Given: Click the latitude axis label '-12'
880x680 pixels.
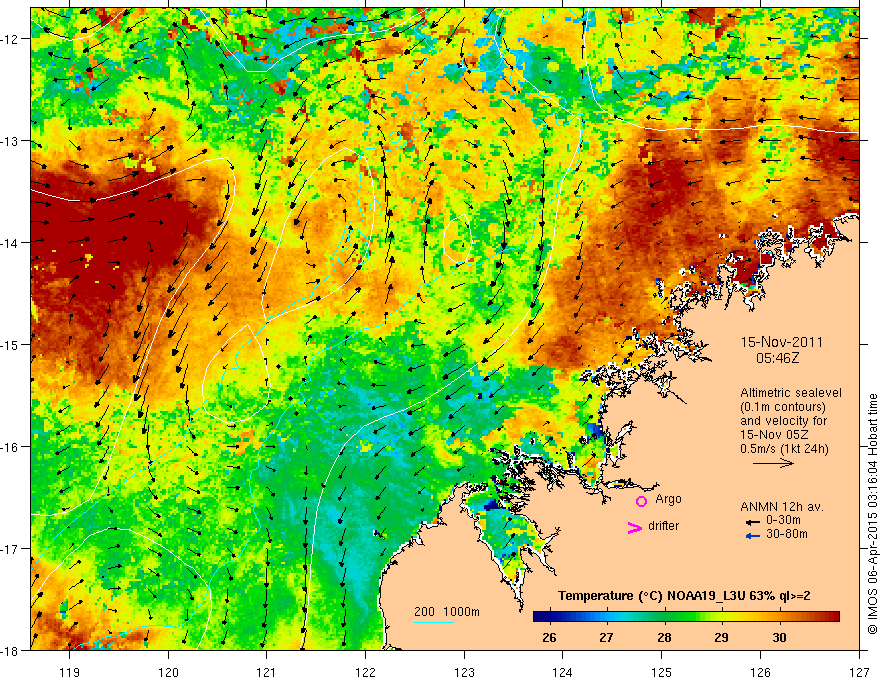Looking at the screenshot, I should pyautogui.click(x=10, y=39).
